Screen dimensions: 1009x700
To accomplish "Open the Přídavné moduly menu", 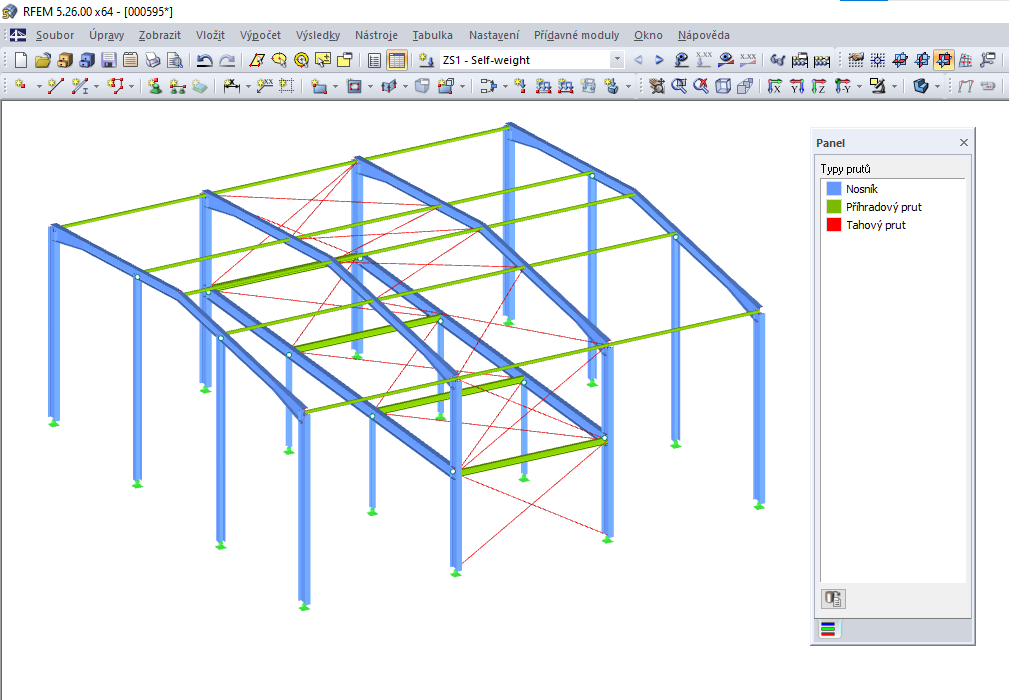I will click(x=577, y=35).
